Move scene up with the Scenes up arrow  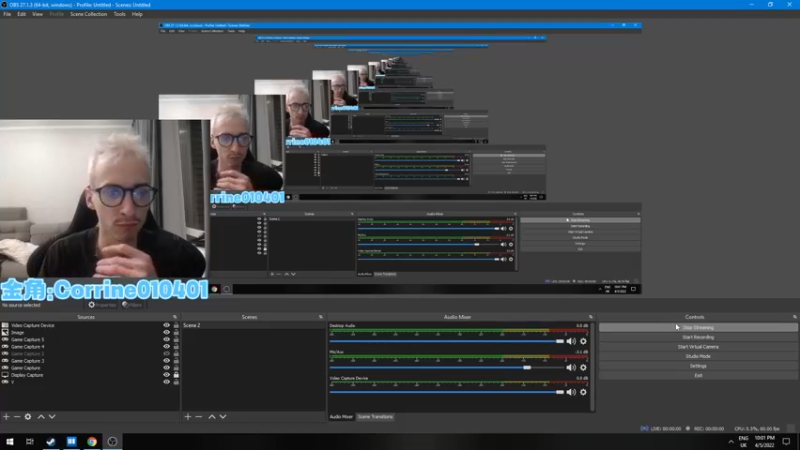tap(212, 417)
